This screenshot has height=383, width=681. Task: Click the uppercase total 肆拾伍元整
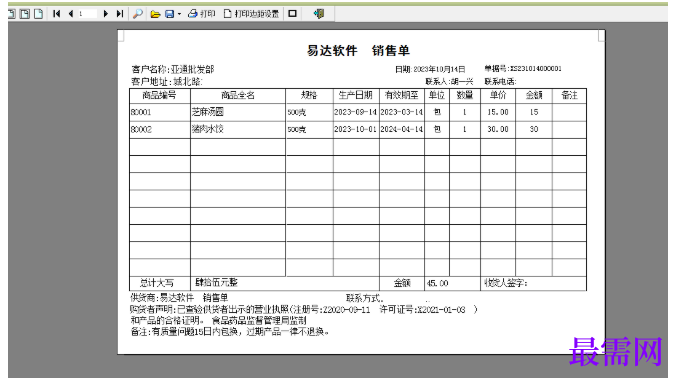[216, 283]
